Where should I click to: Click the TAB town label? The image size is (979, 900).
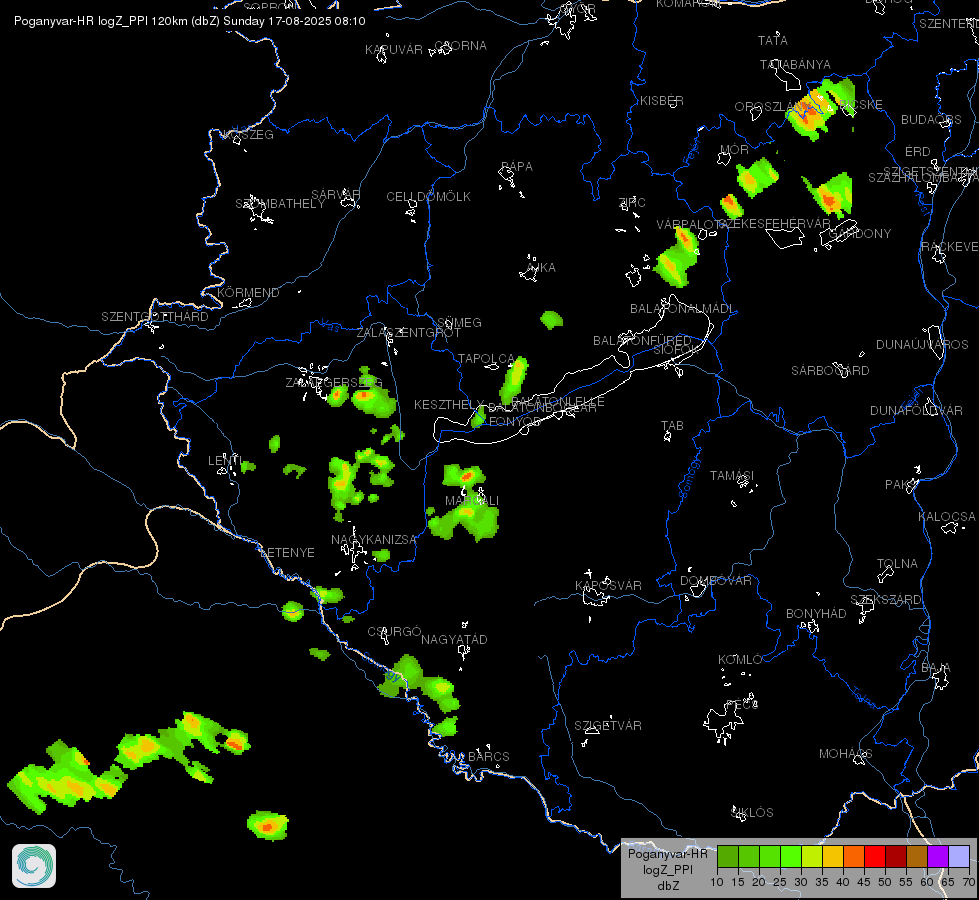pos(672,426)
